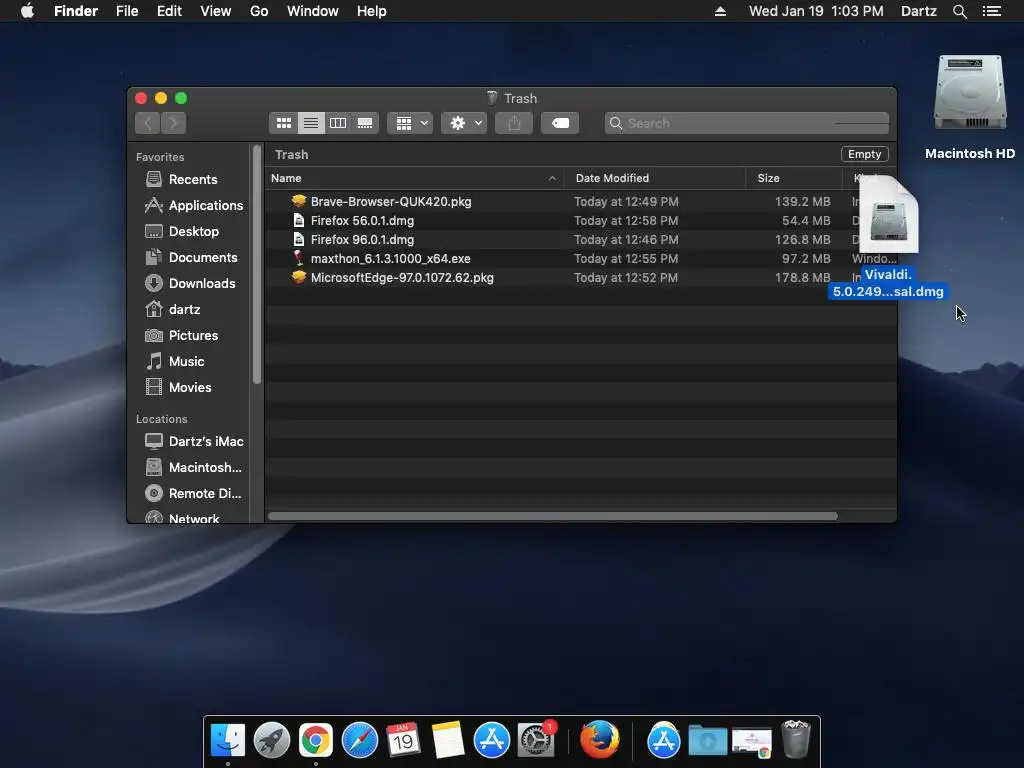This screenshot has height=768, width=1024.
Task: Click the sidebar vertical scrollbar
Action: [x=257, y=264]
